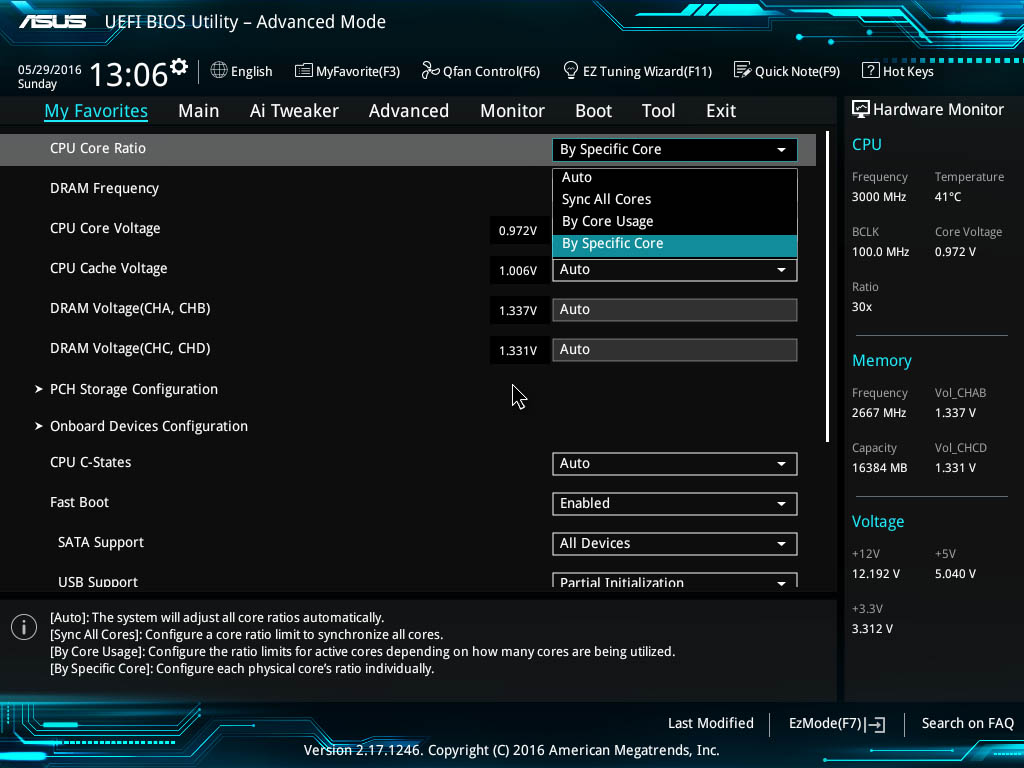Click Qfan Control(F6) label
This screenshot has width=1024, height=768.
tap(491, 71)
